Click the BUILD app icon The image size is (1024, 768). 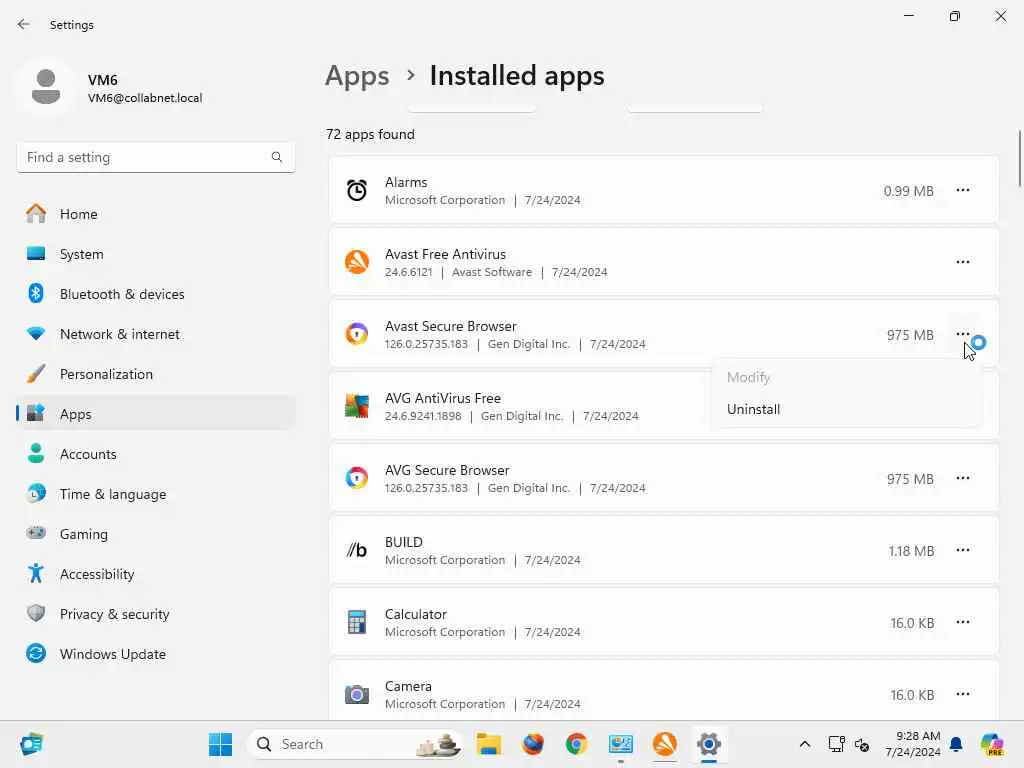click(x=357, y=551)
